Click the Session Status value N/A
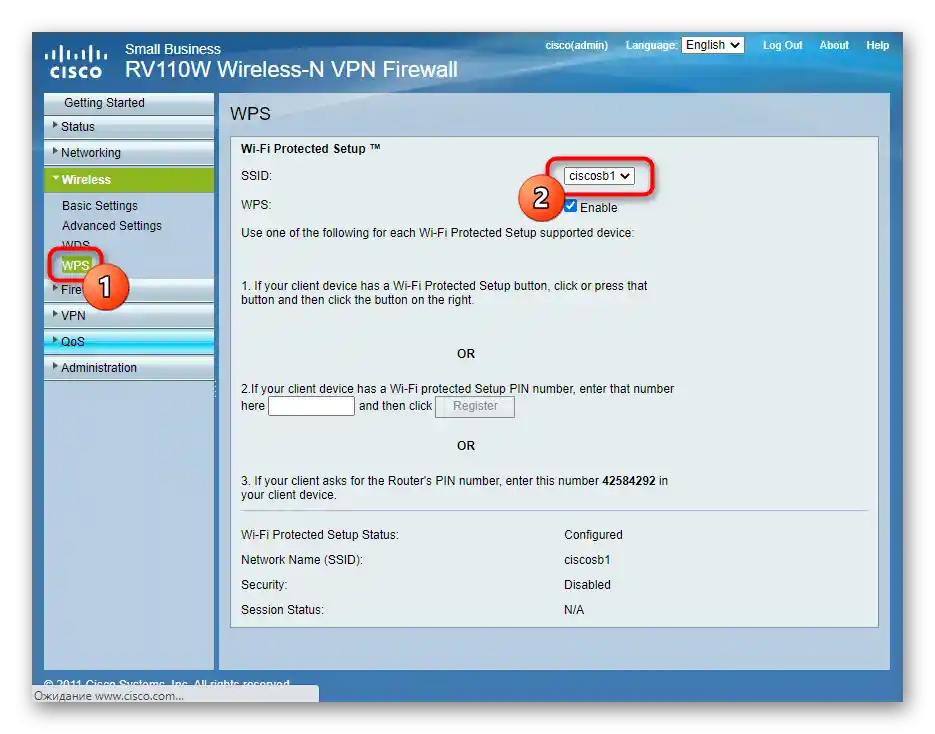Image resolution: width=935 pixels, height=734 pixels. 574,610
